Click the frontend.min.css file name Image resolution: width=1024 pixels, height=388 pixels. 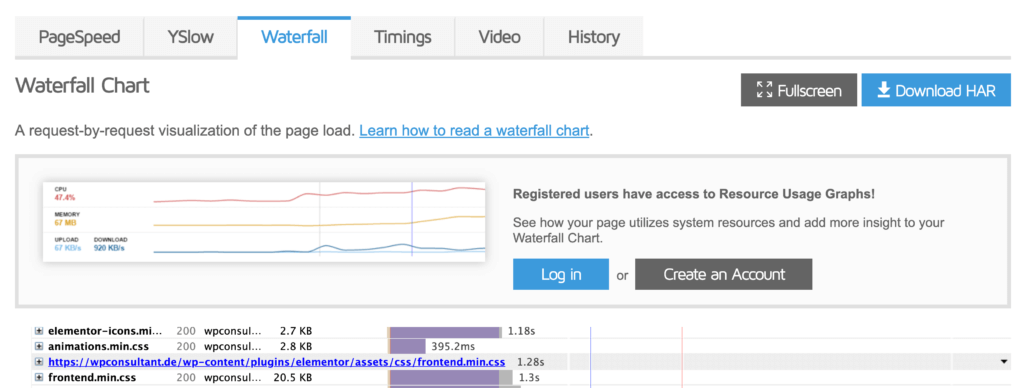pos(92,378)
